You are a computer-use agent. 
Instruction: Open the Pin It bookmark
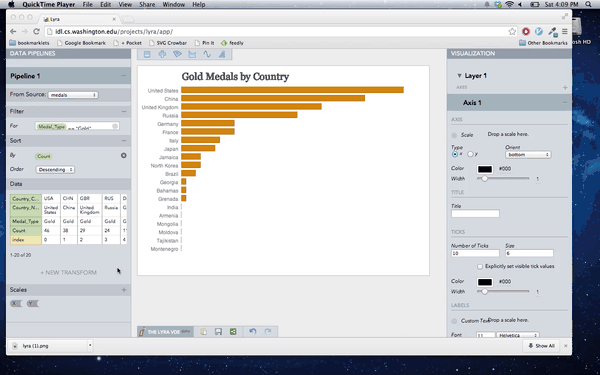point(204,43)
